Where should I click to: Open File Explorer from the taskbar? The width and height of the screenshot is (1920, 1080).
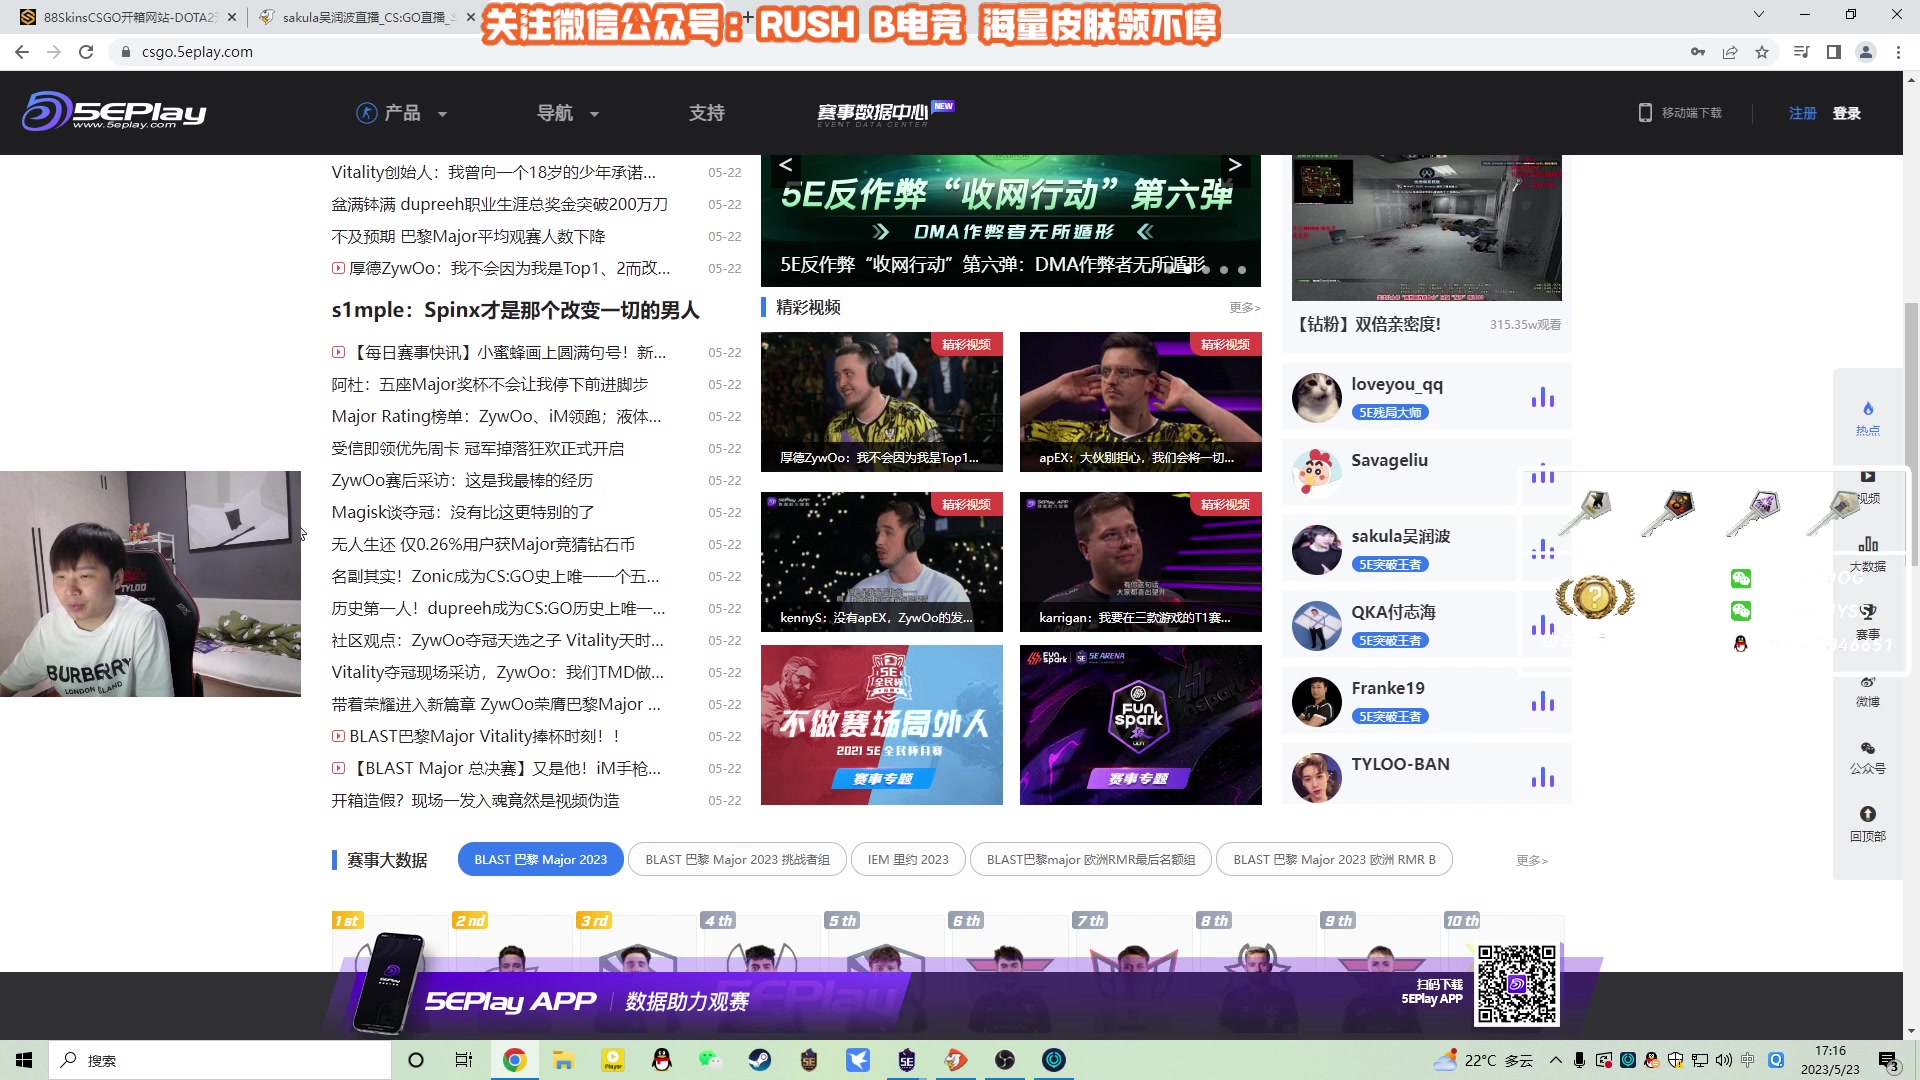click(563, 1060)
